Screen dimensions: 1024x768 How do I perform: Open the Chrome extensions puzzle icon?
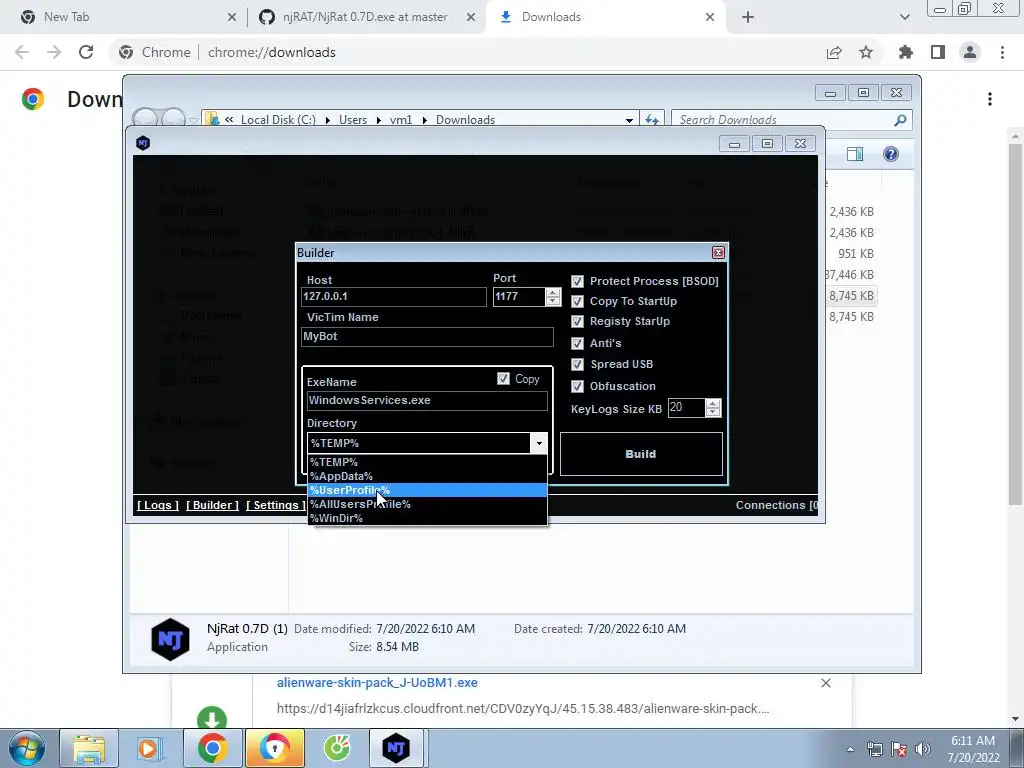906,52
